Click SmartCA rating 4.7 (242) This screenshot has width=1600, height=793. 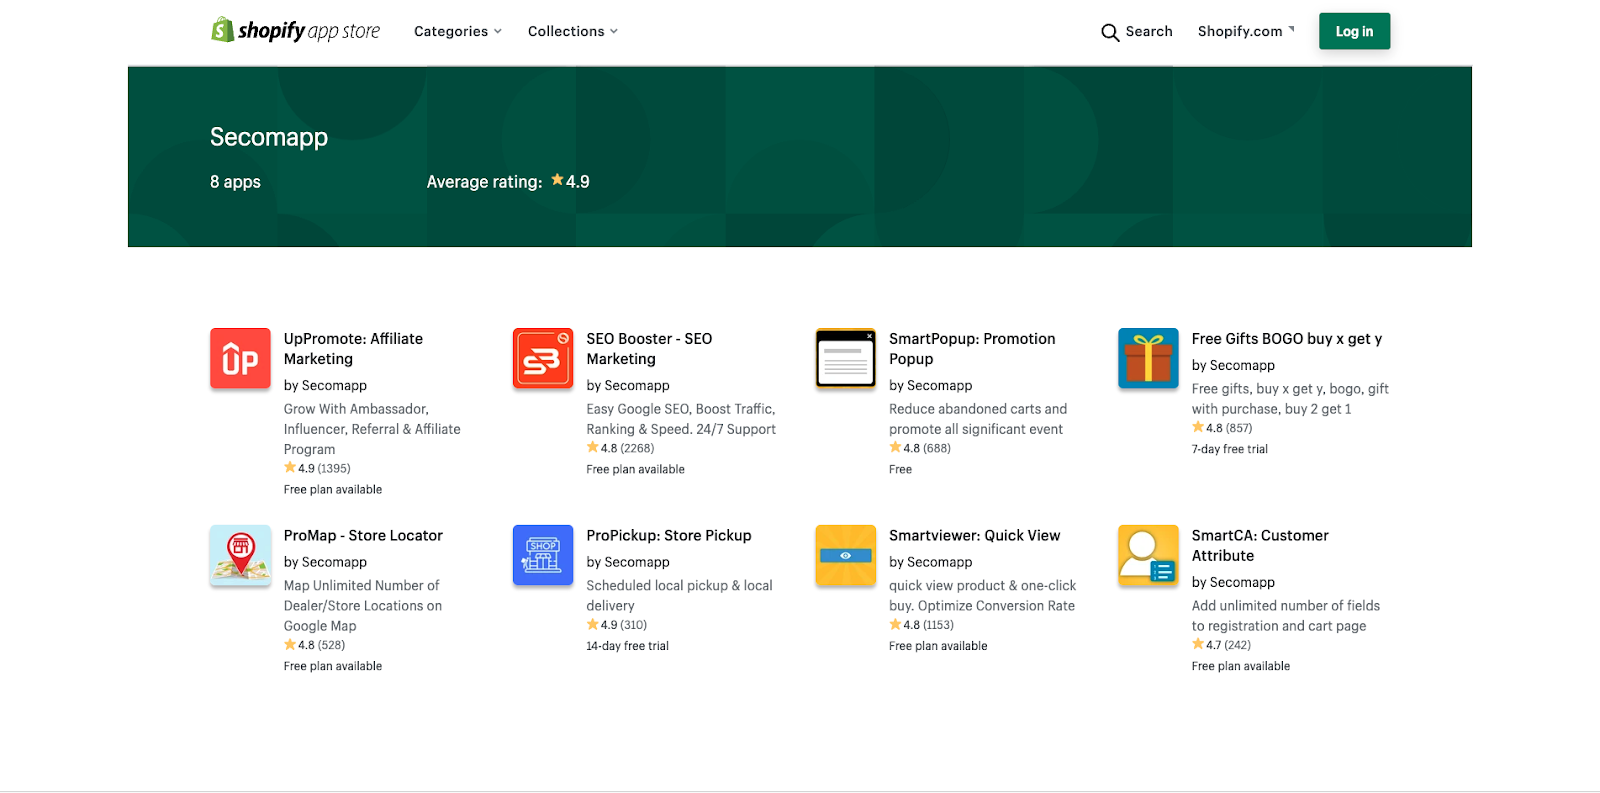pos(1221,645)
